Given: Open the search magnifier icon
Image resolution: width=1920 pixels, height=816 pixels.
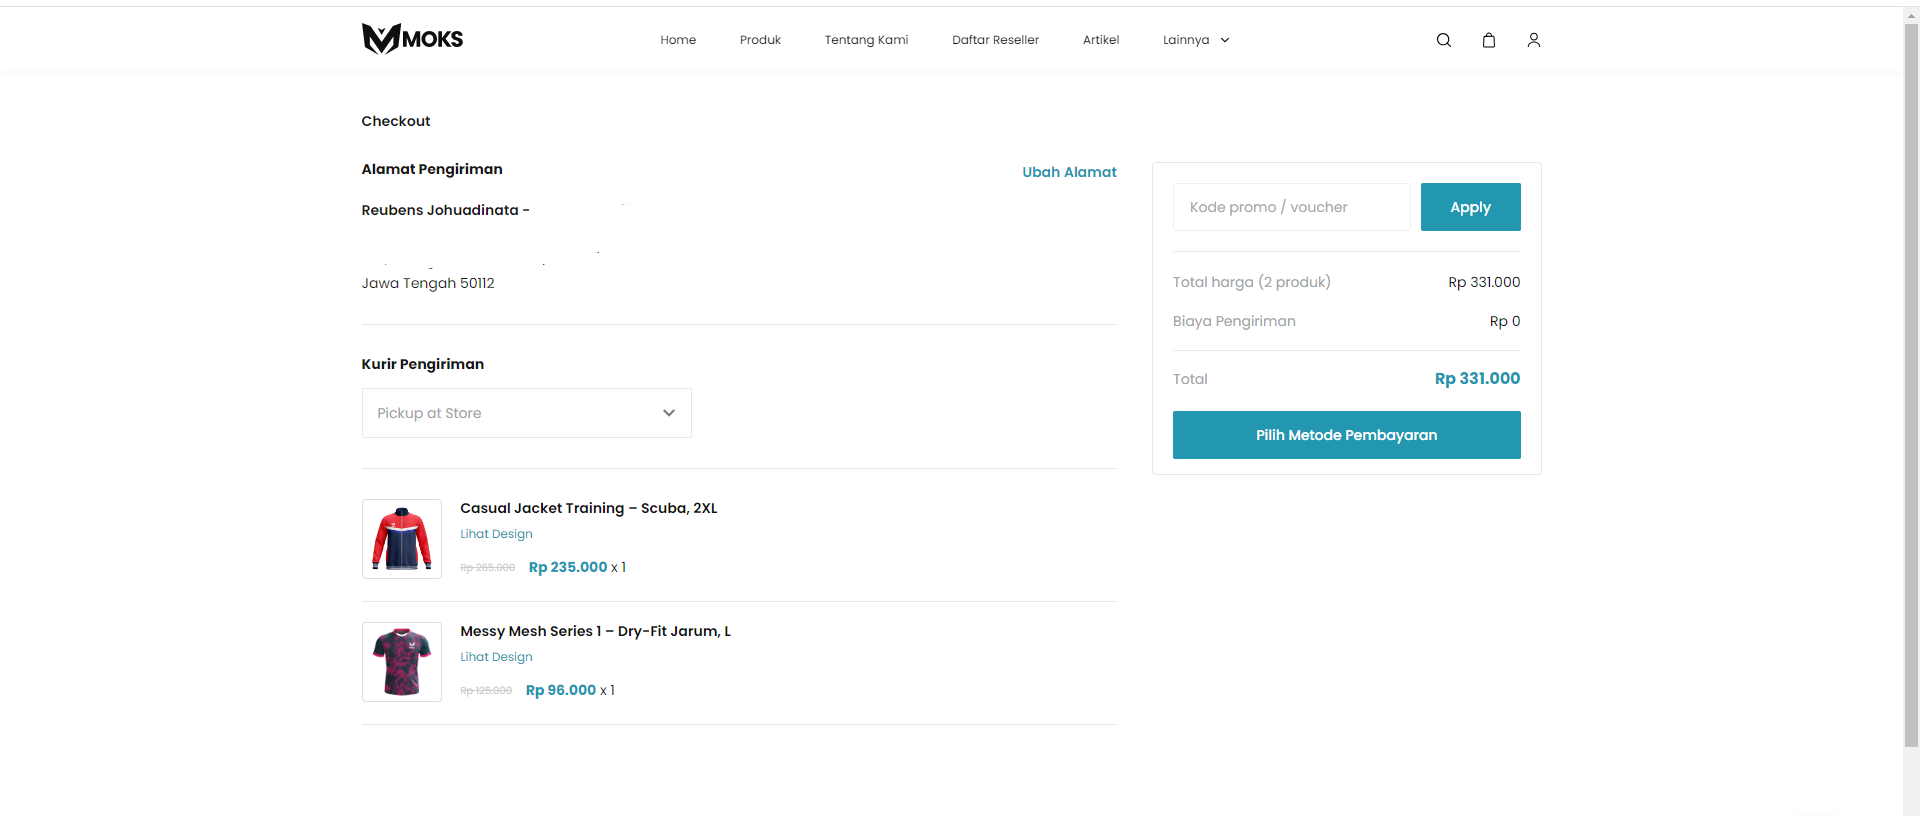Looking at the screenshot, I should 1443,40.
